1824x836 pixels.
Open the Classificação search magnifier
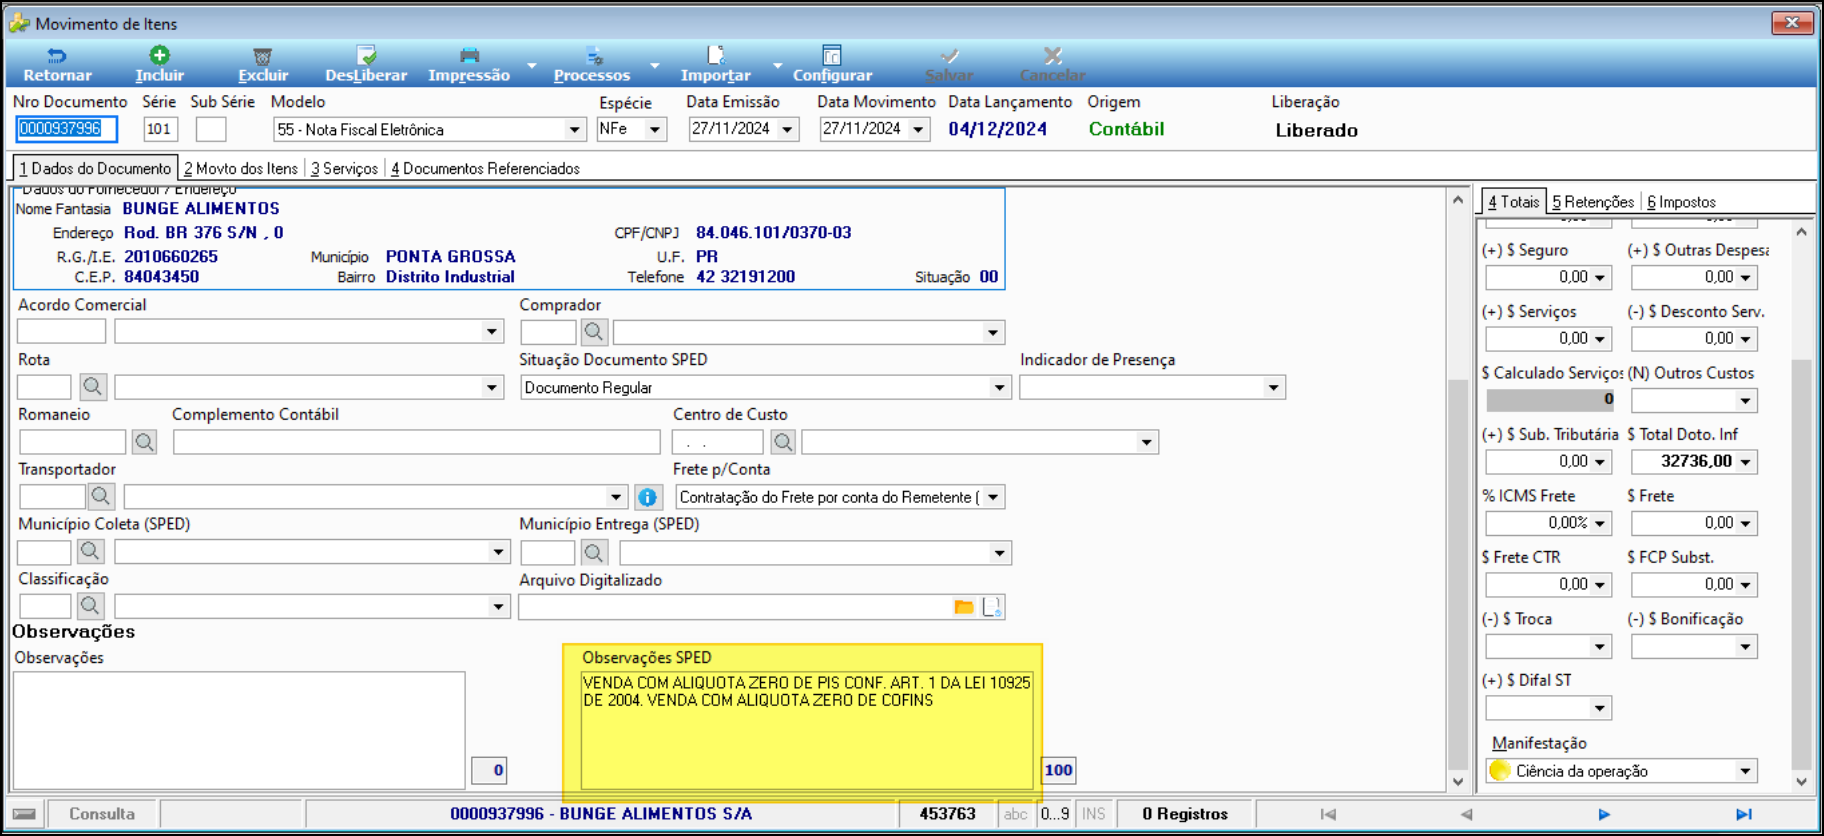(90, 605)
